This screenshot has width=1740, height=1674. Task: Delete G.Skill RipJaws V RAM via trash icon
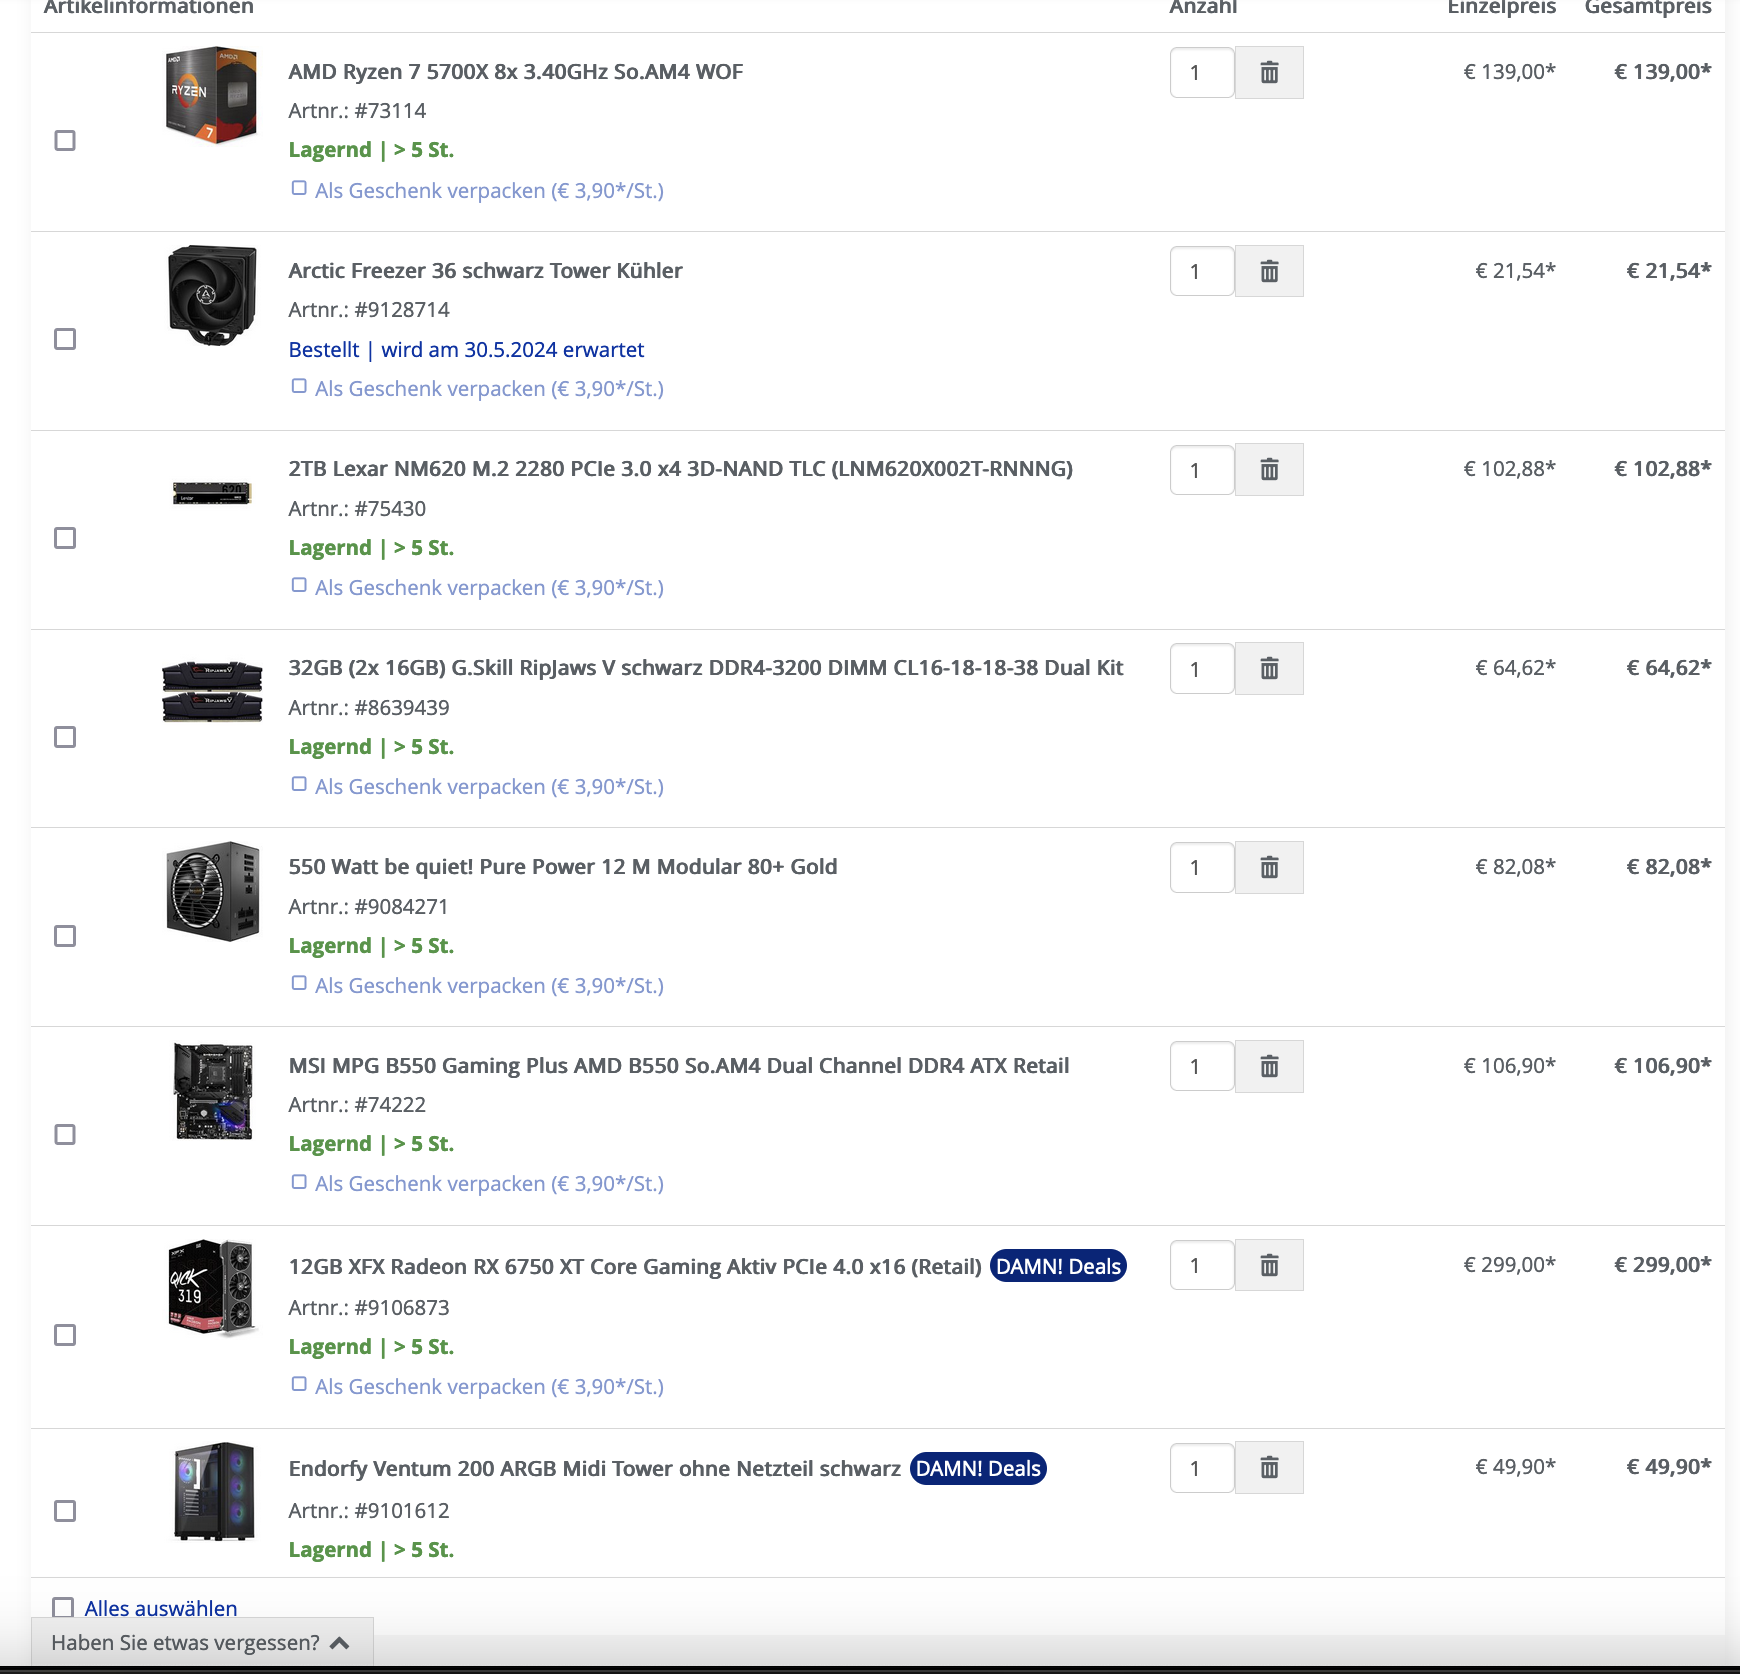1269,668
